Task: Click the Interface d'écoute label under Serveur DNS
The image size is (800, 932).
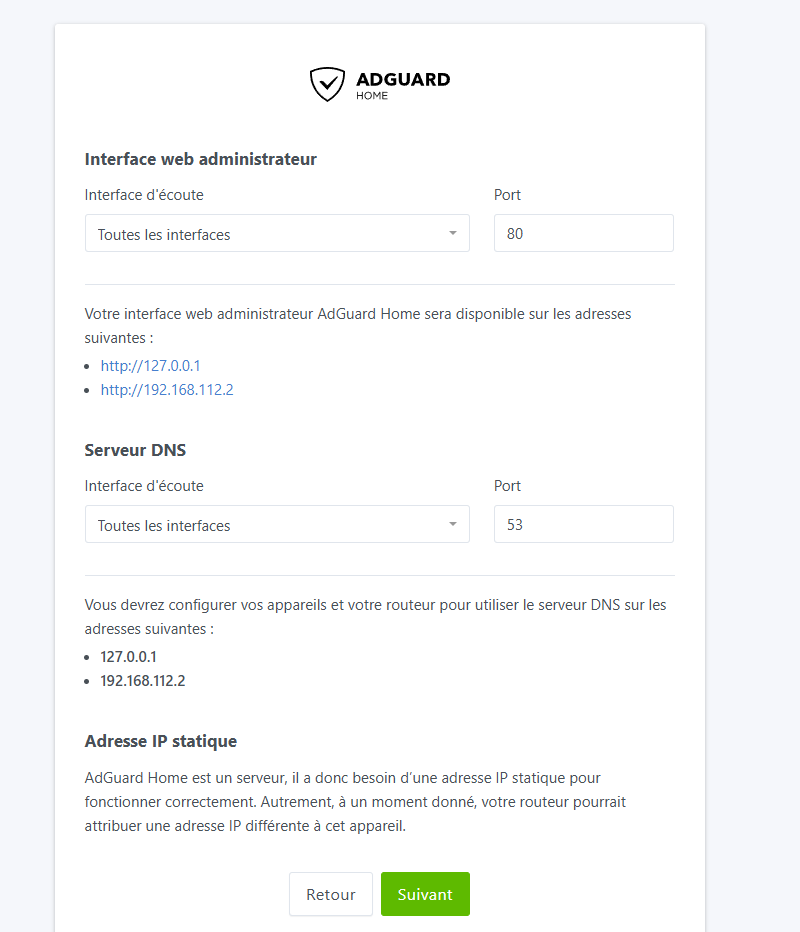Action: (x=144, y=486)
